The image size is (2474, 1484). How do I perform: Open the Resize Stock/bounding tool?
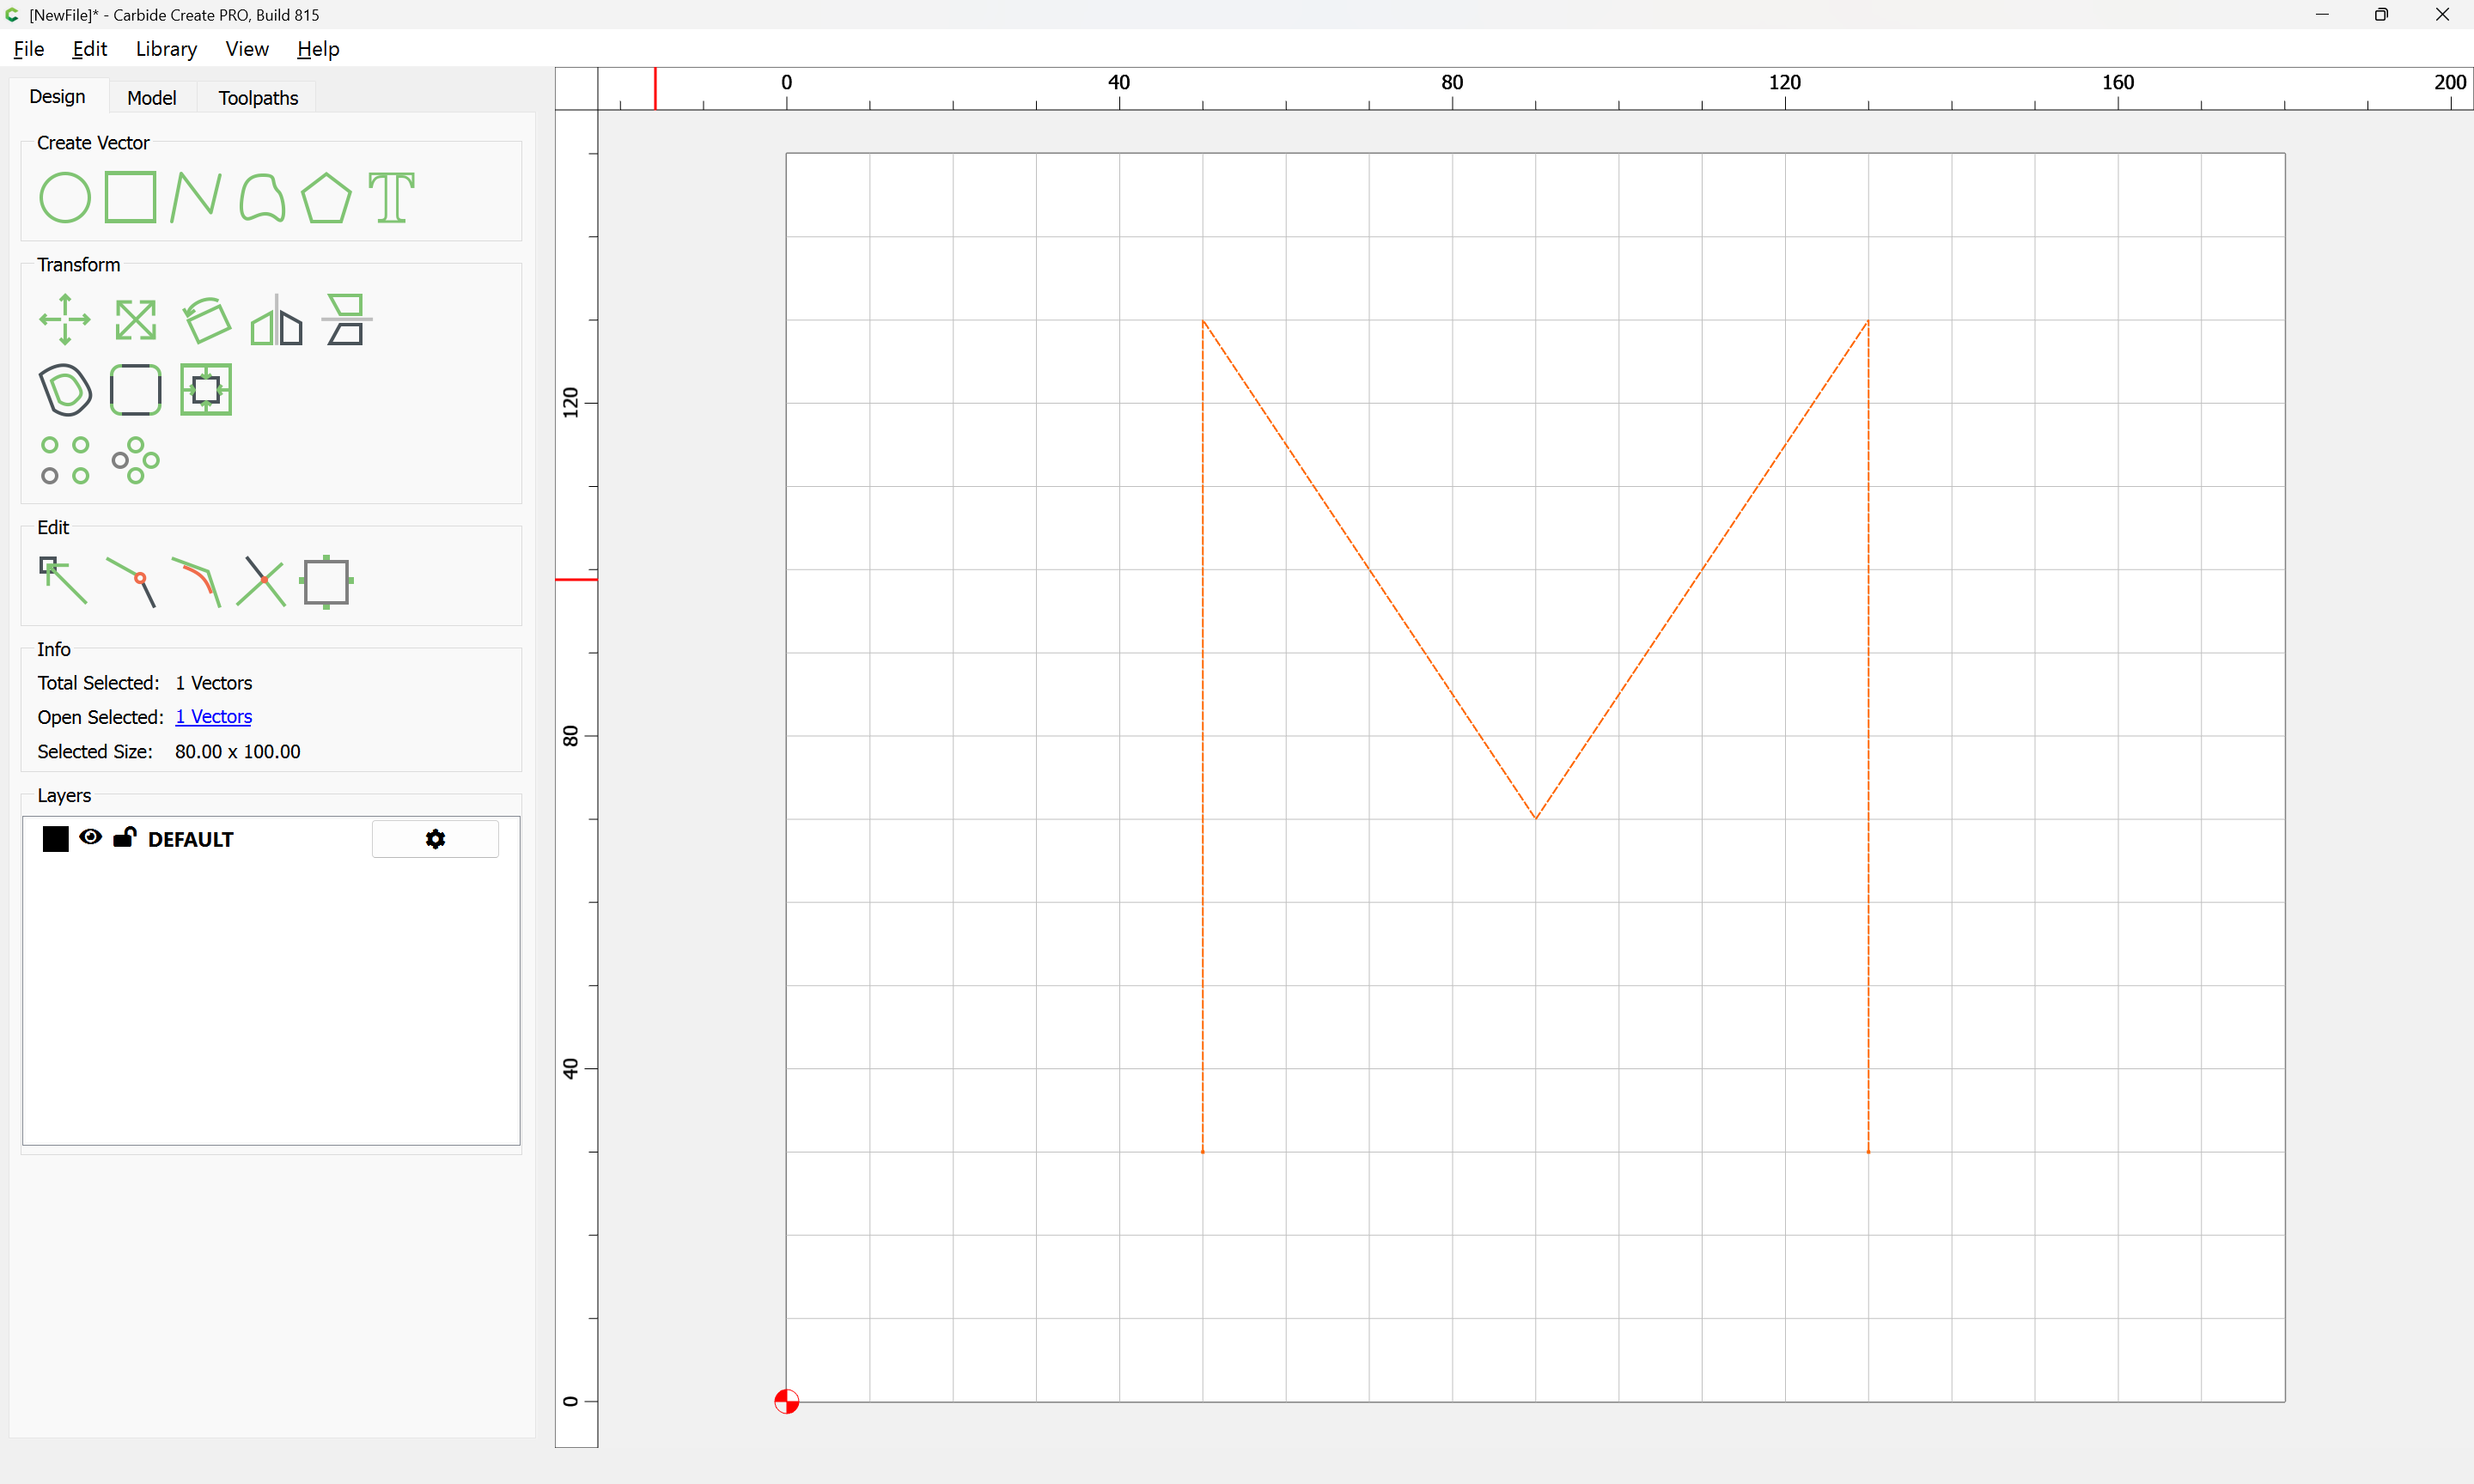coord(327,582)
